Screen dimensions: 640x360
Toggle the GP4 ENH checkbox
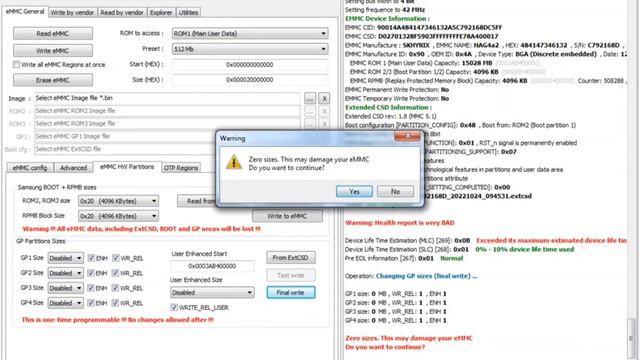pyautogui.click(x=91, y=303)
